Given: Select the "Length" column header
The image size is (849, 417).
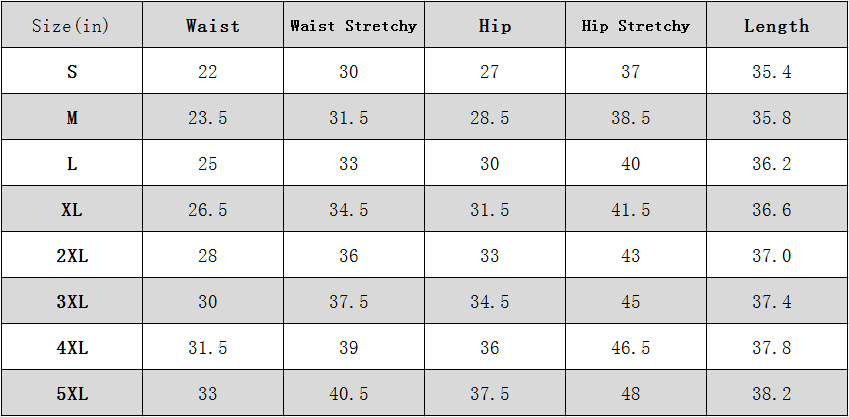Looking at the screenshot, I should coord(777,26).
